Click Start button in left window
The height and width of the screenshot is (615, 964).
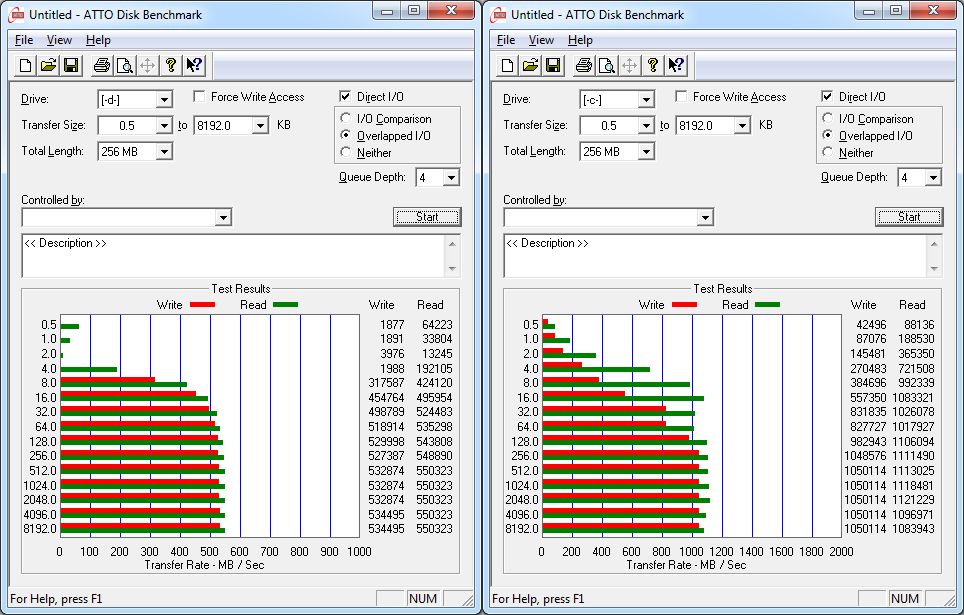(x=427, y=216)
